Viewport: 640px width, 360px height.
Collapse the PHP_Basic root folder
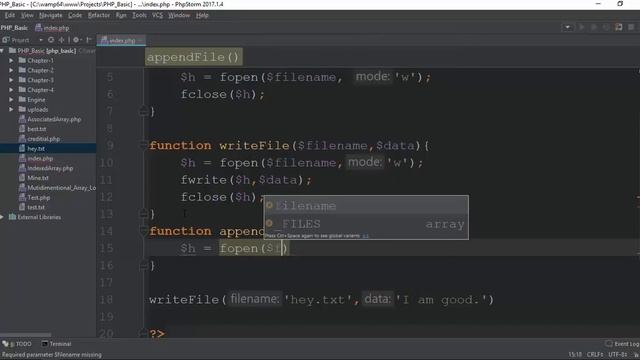tap(2, 51)
